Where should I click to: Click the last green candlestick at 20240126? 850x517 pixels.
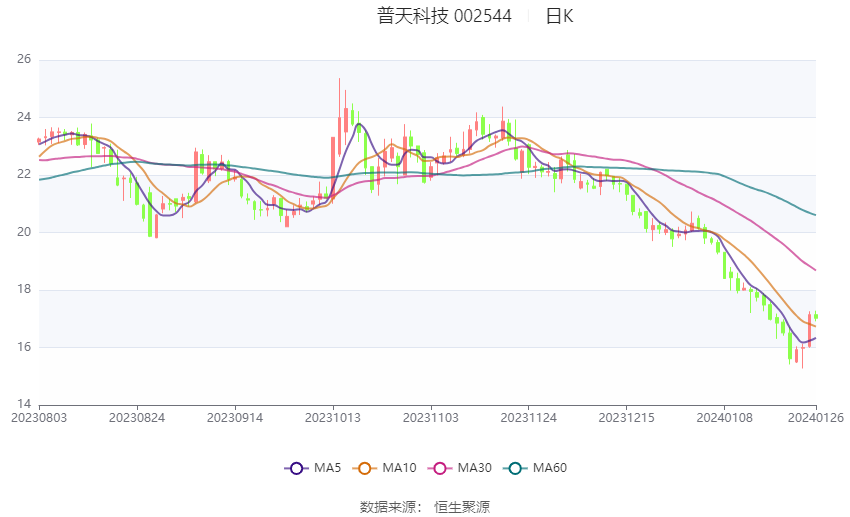(x=816, y=316)
